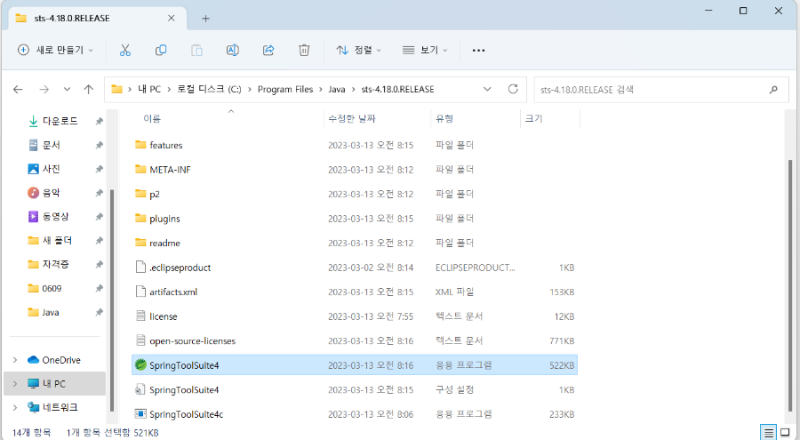Select the p2 folder row
The width and height of the screenshot is (800, 440).
(x=355, y=194)
